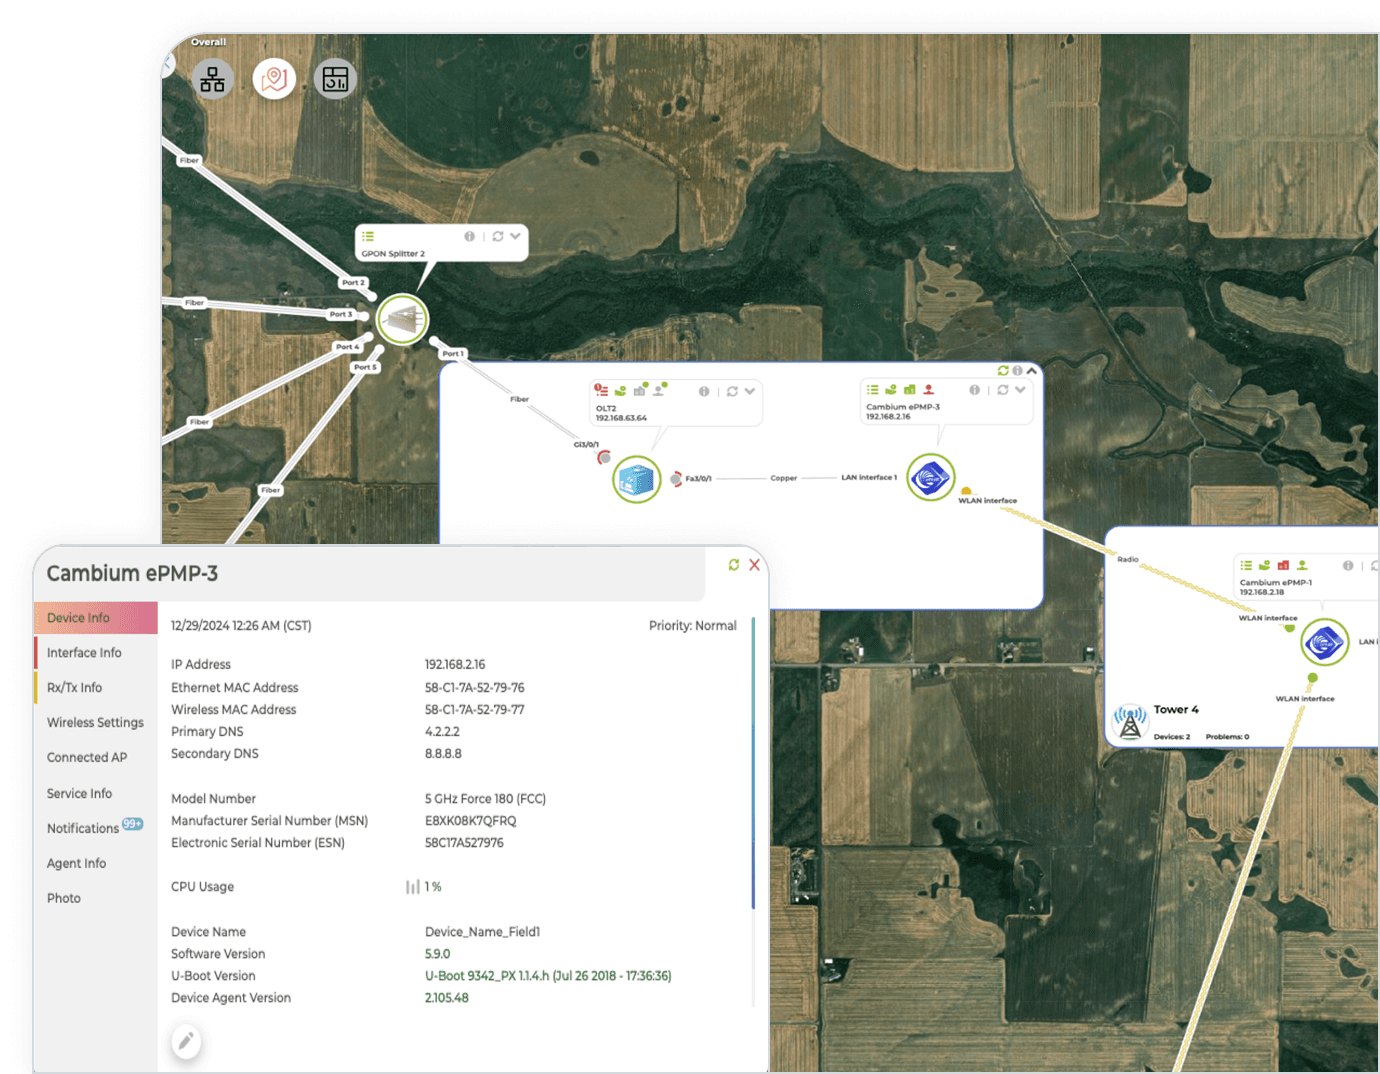This screenshot has height=1074, width=1380.
Task: Click the Gi3/0/1 port indicator
Action: (x=604, y=458)
